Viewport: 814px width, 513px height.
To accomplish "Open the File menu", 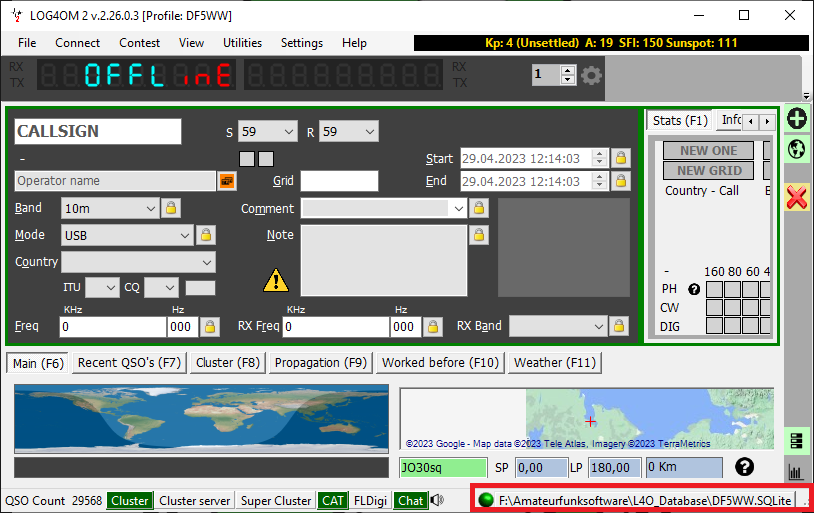I will (27, 43).
